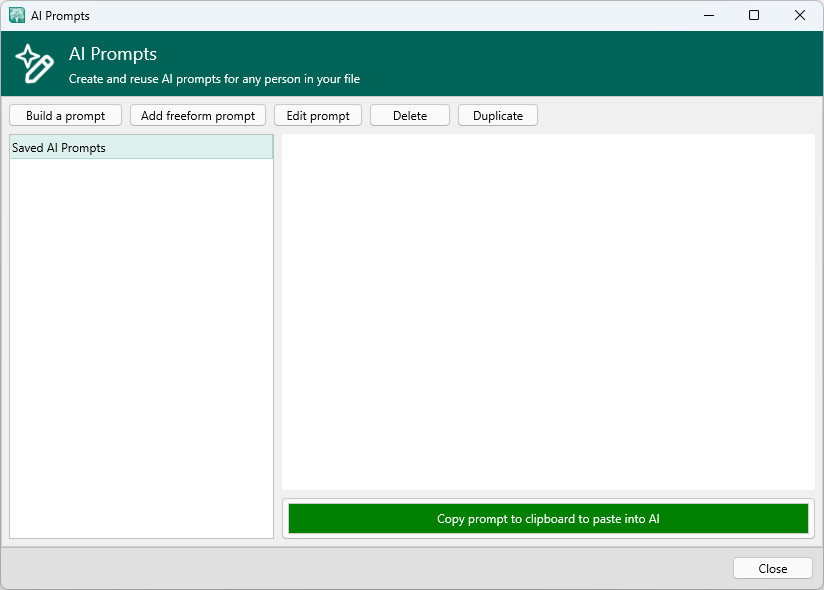824x590 pixels.
Task: Add a freeform prompt
Action: pos(198,116)
